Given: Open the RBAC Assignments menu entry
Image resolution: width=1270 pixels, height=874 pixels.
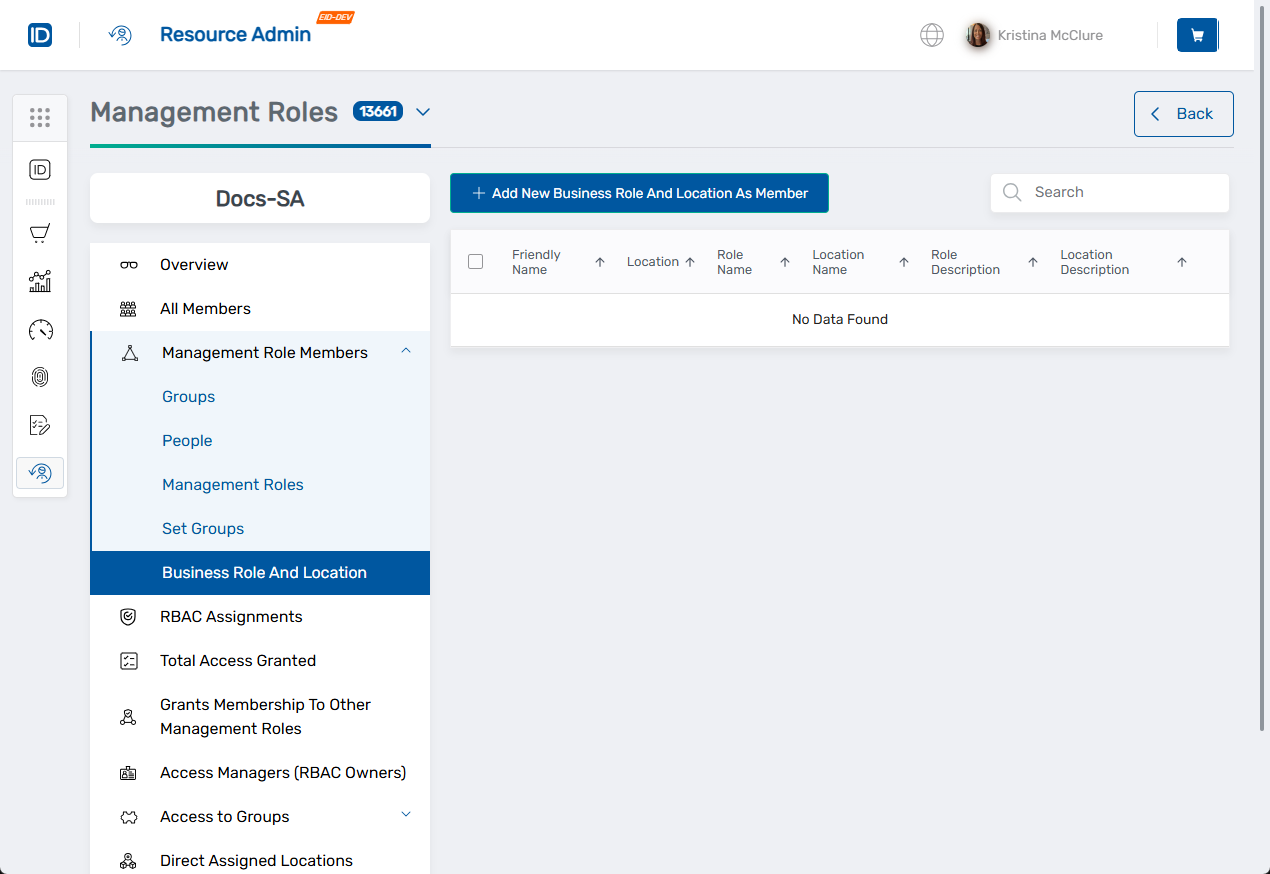Looking at the screenshot, I should (x=231, y=616).
